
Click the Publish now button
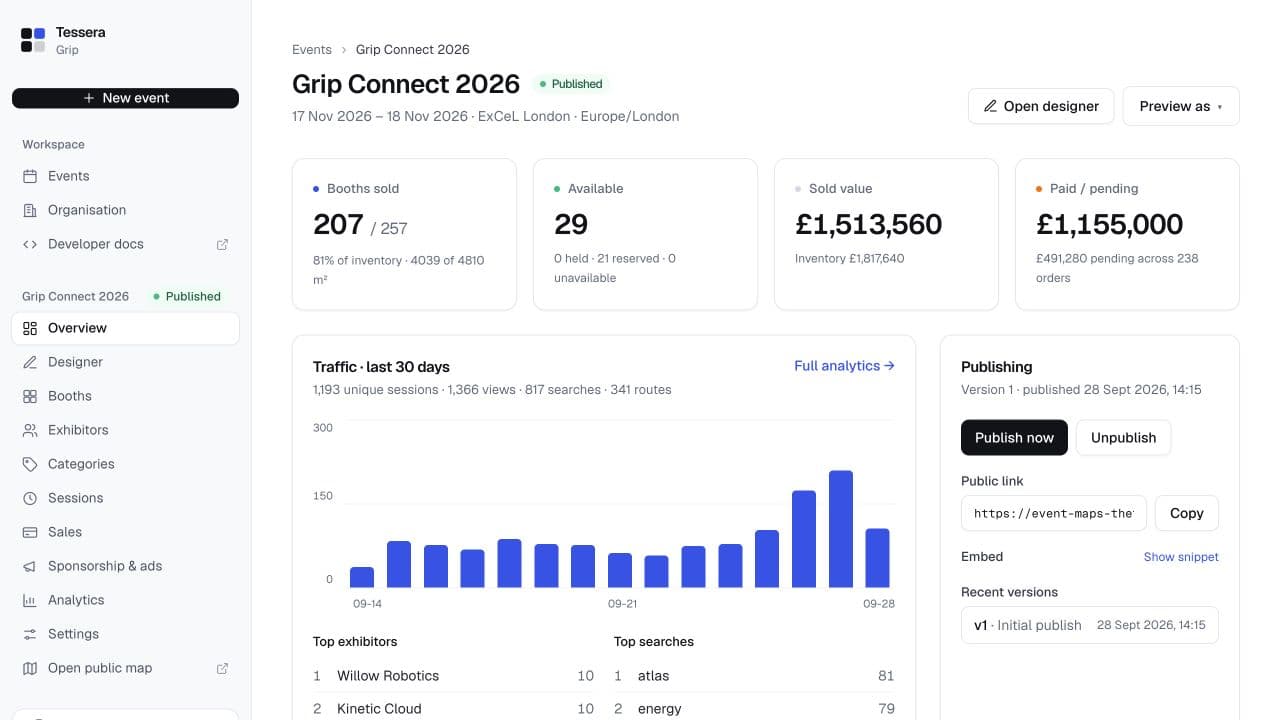1014,437
